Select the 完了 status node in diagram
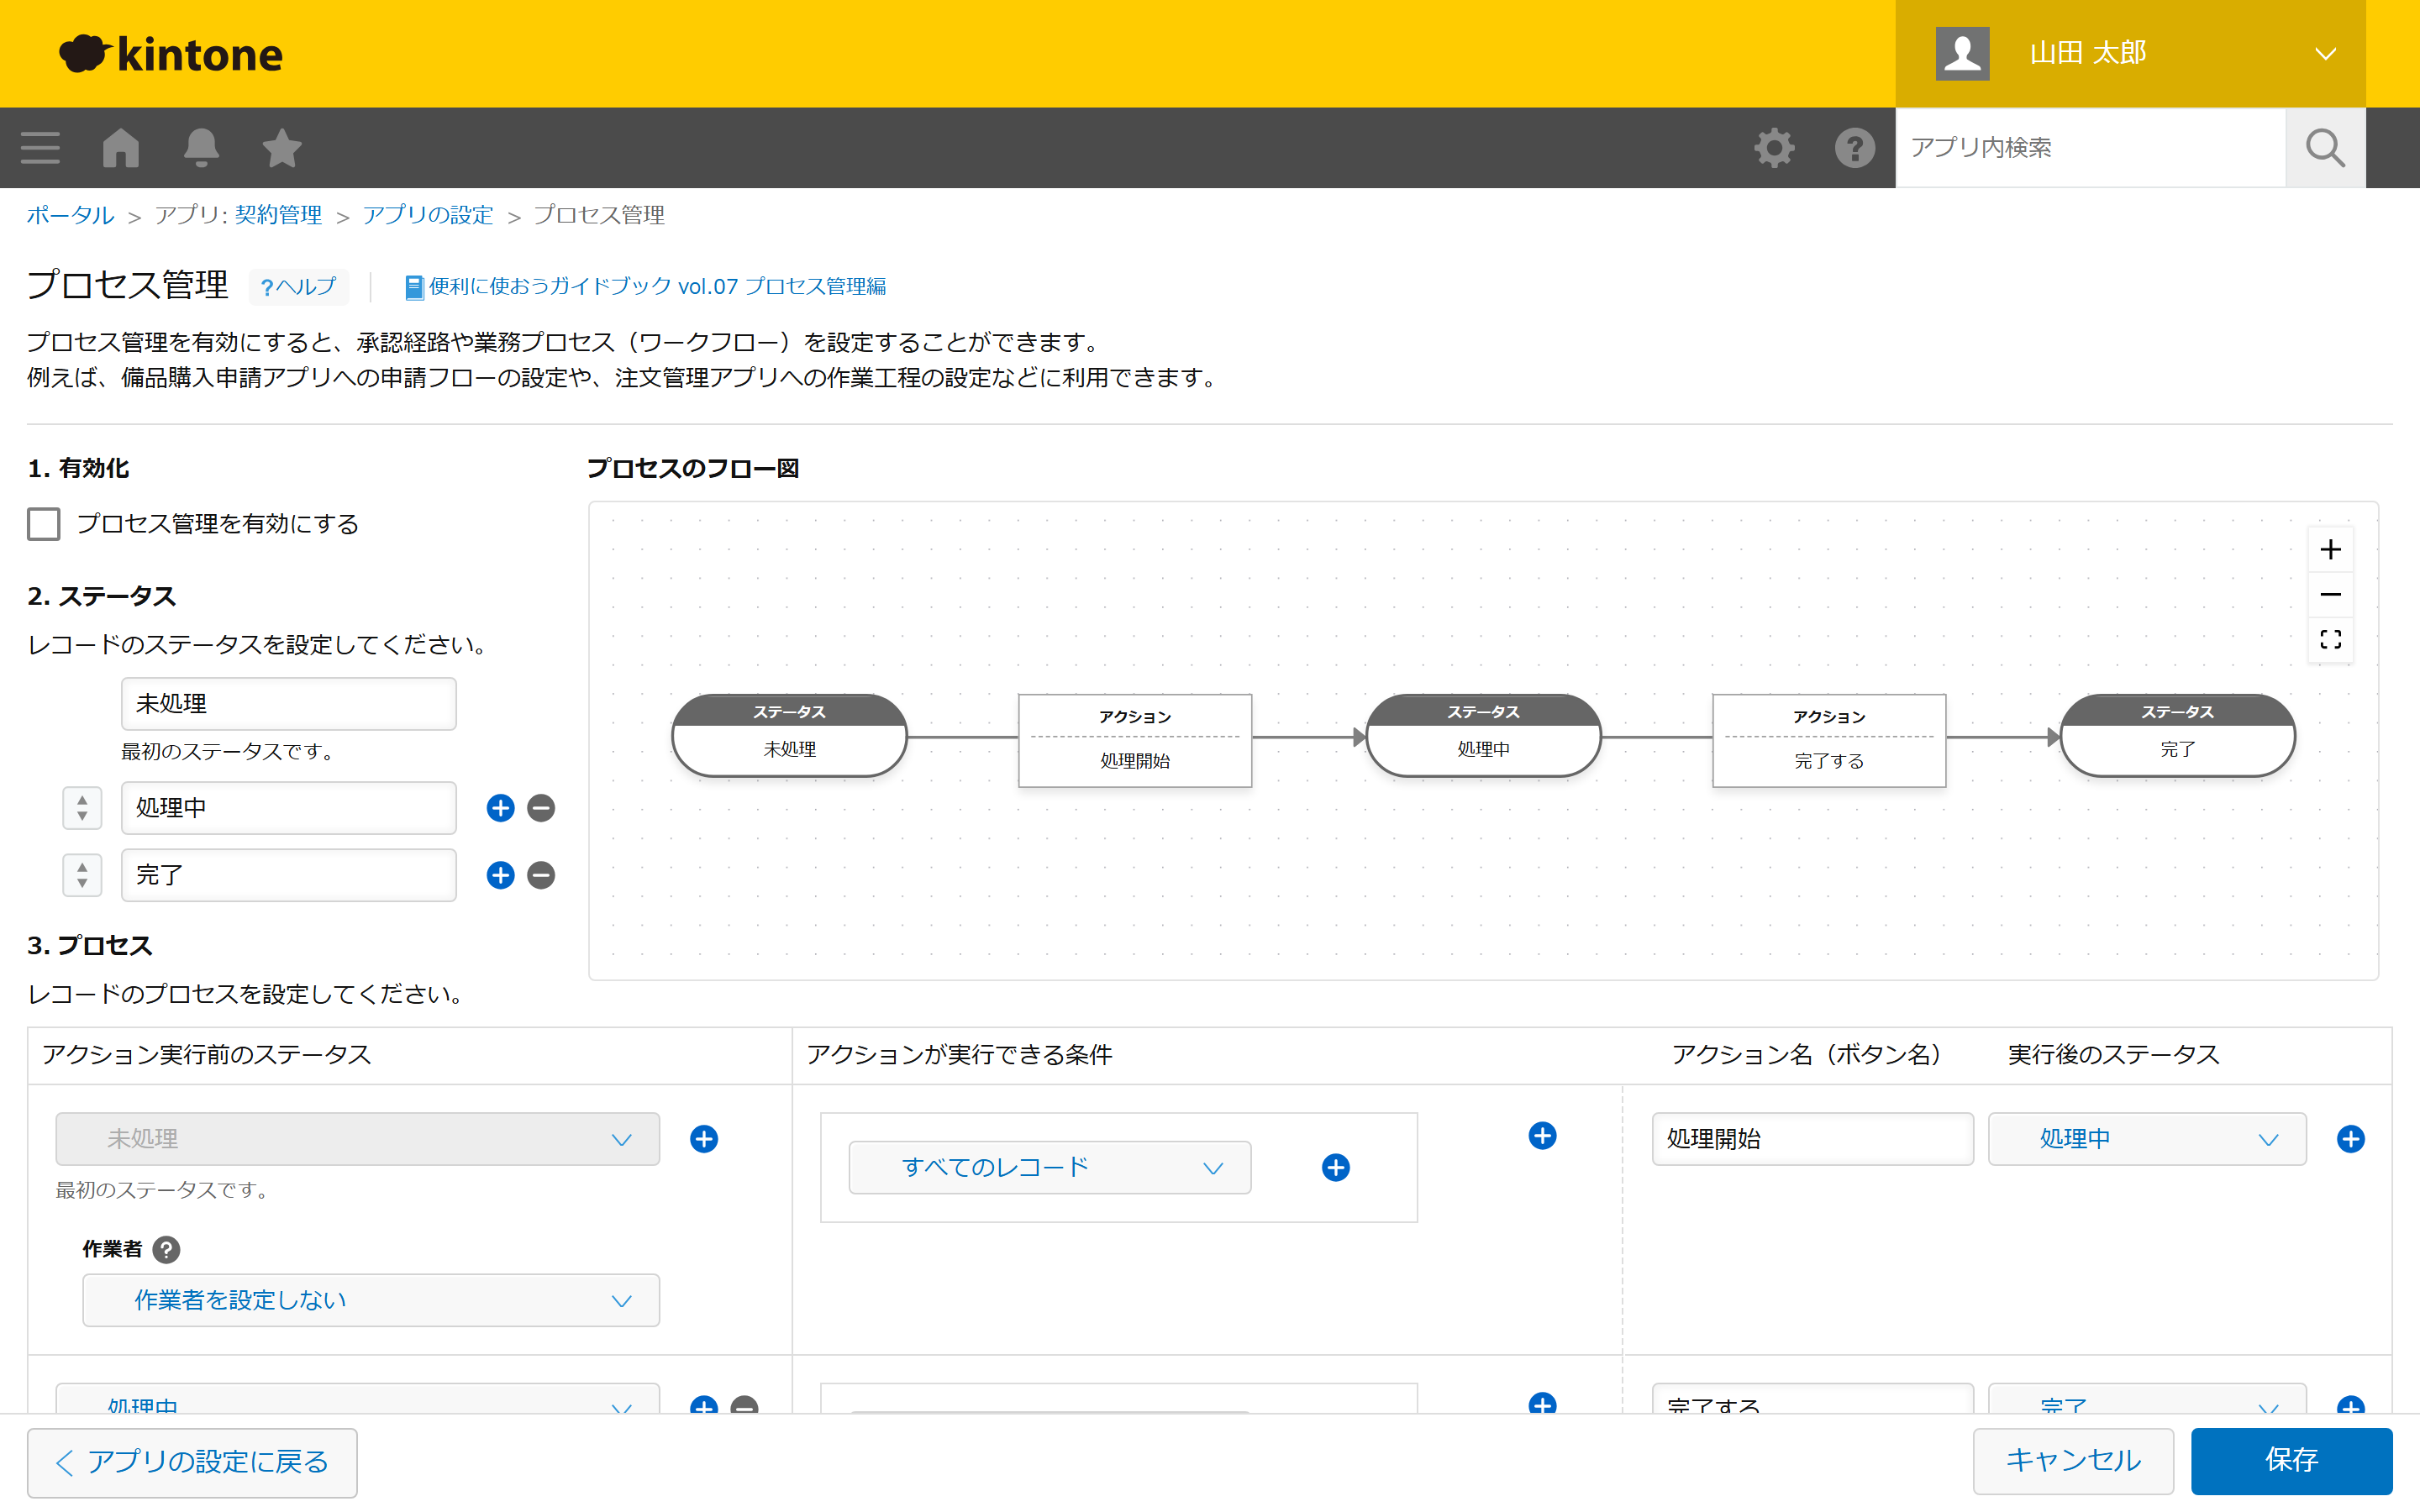Image resolution: width=2420 pixels, height=1512 pixels. pos(2177,736)
